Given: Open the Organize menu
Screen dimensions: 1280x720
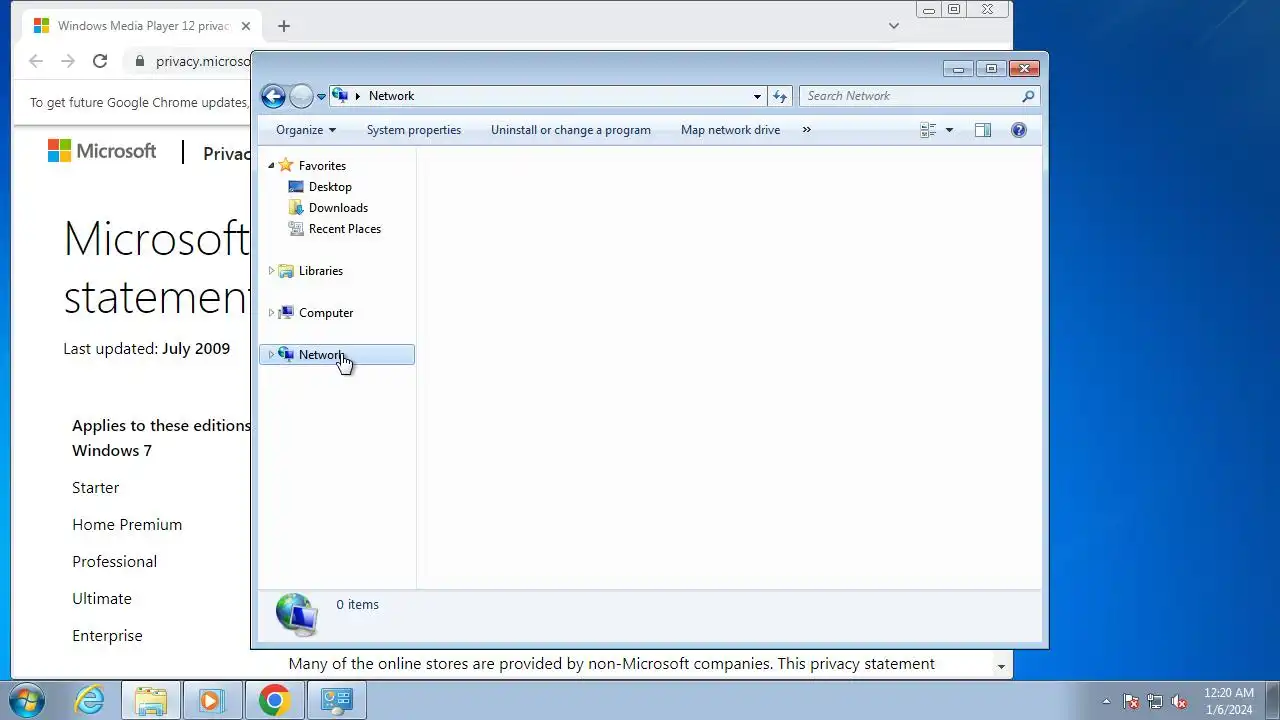Looking at the screenshot, I should pyautogui.click(x=306, y=130).
